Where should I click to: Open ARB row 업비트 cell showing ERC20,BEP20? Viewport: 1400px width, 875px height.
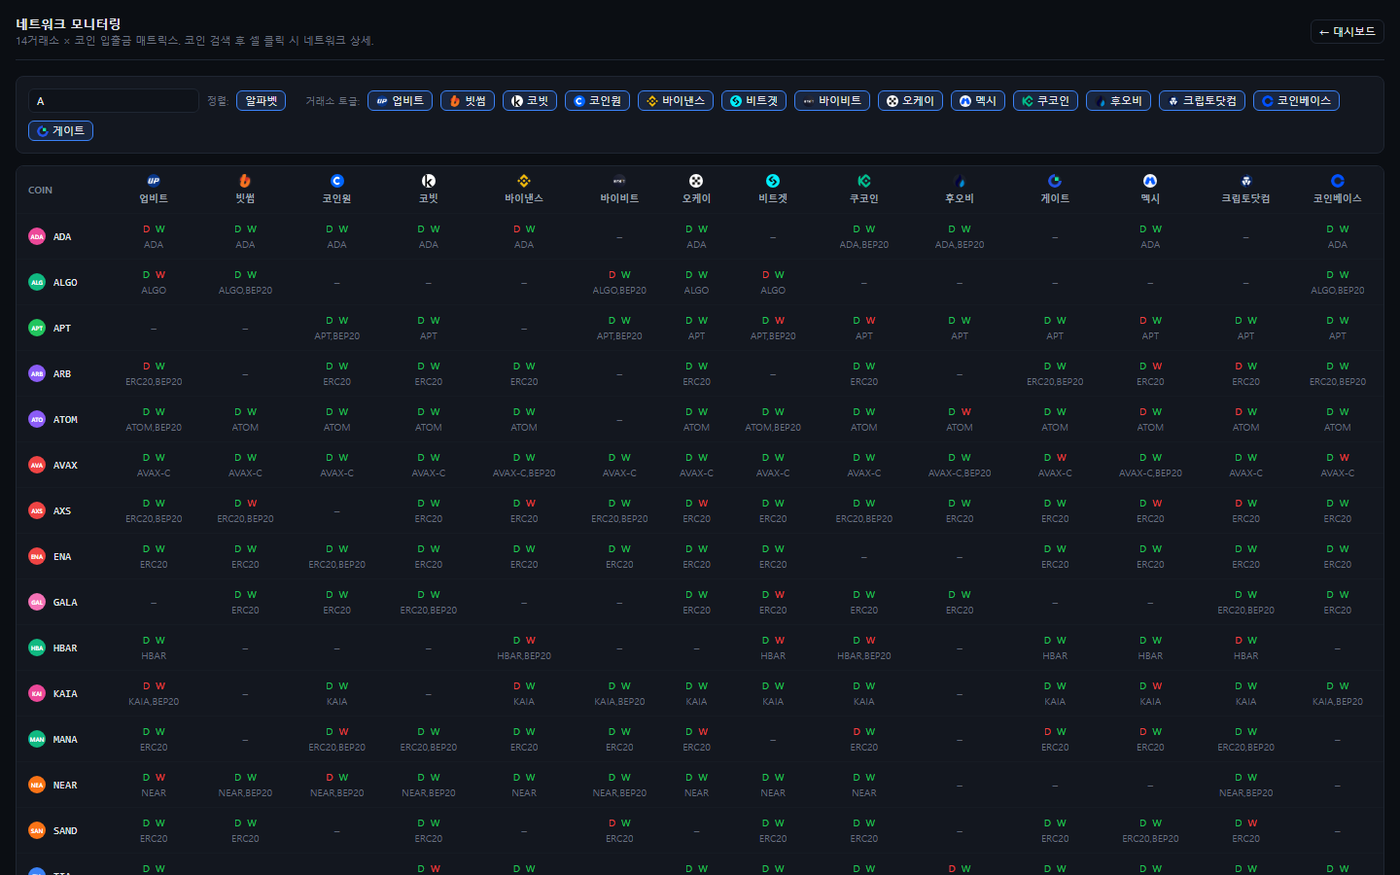pyautogui.click(x=154, y=374)
